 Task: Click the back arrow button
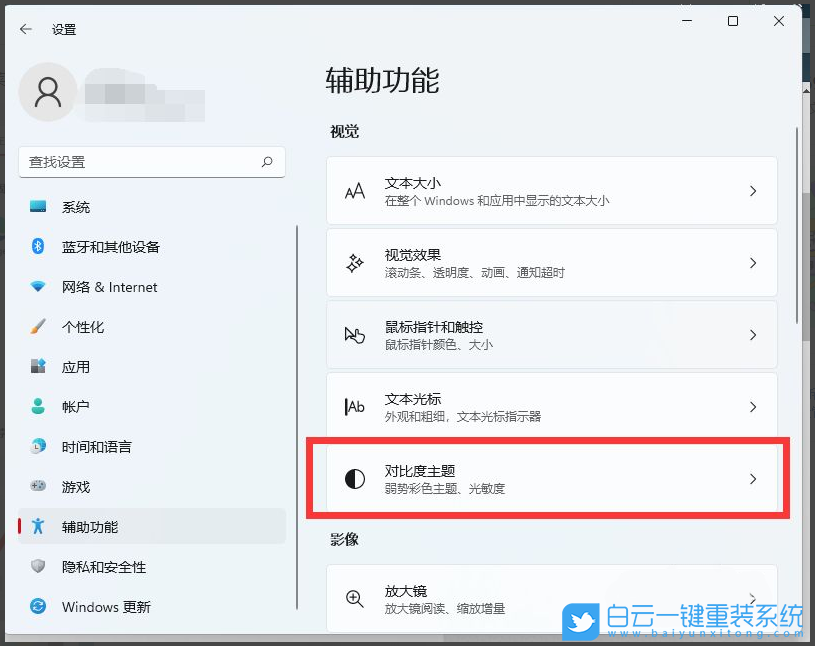(x=24, y=29)
